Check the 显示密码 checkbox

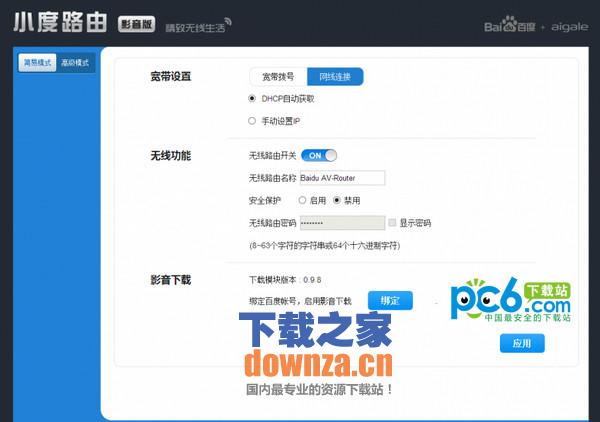coord(392,223)
